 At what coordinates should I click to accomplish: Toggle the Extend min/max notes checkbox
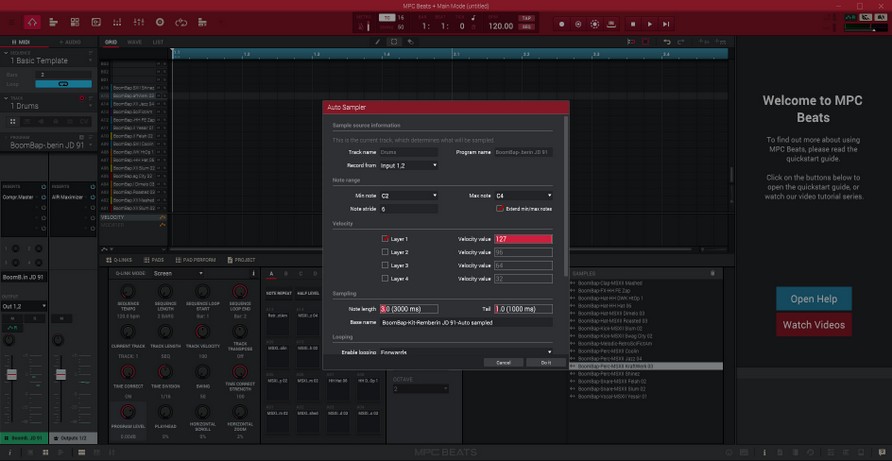[500, 209]
